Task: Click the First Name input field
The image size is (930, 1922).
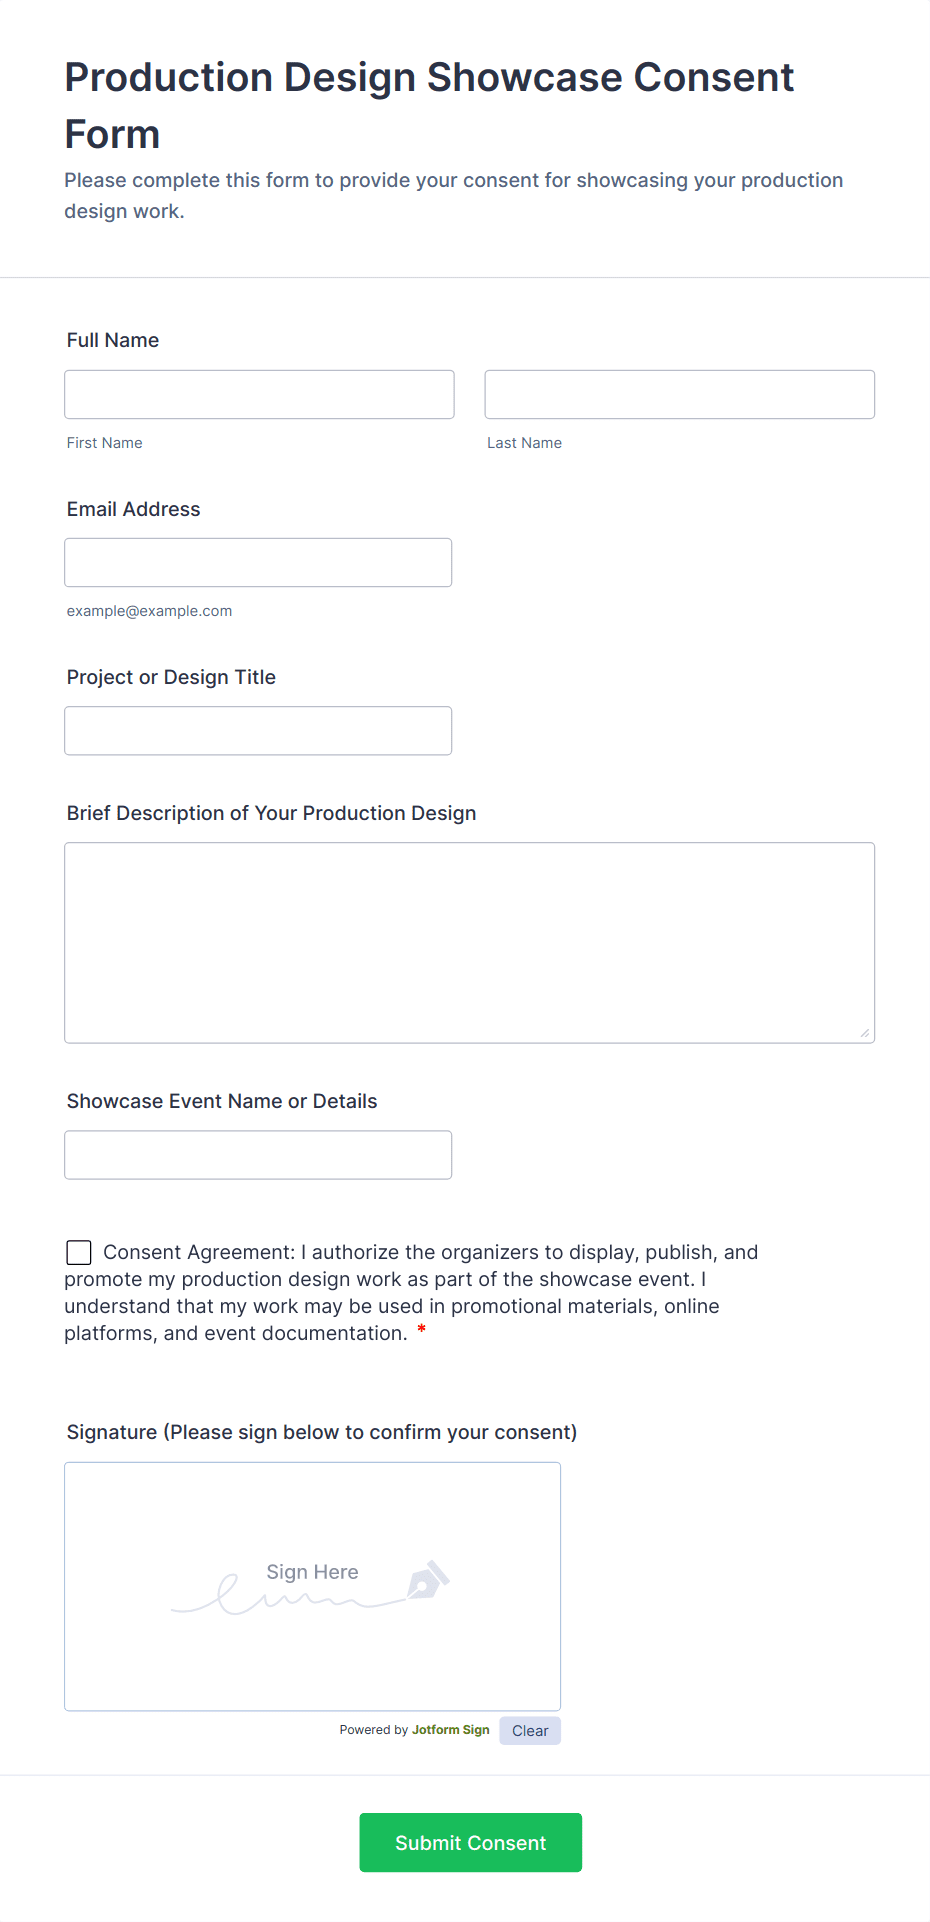Action: (259, 394)
